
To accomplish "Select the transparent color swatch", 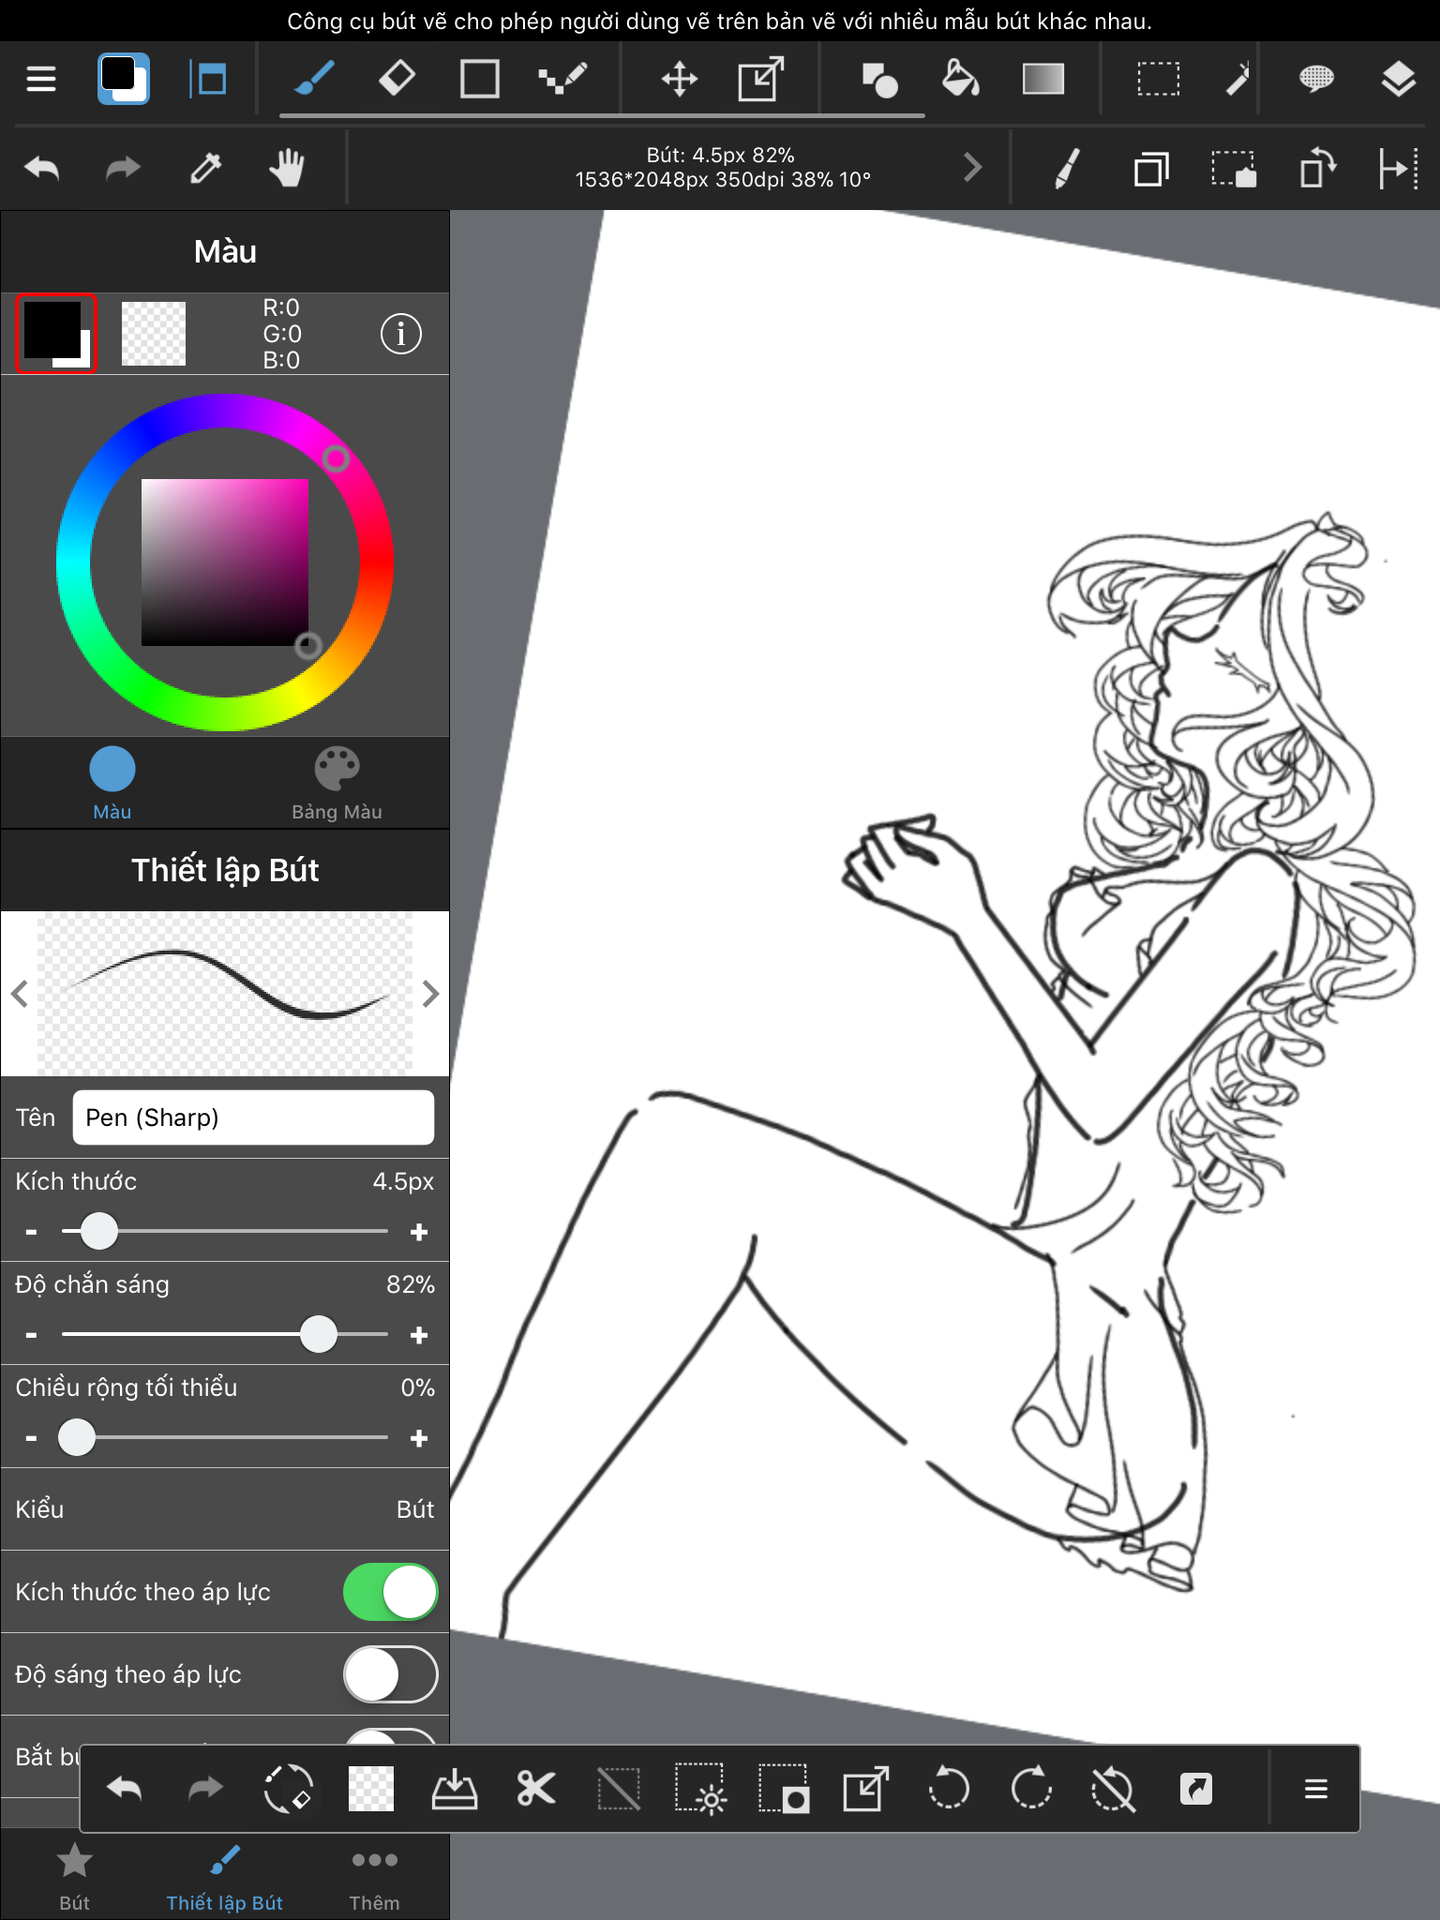I will [x=153, y=334].
